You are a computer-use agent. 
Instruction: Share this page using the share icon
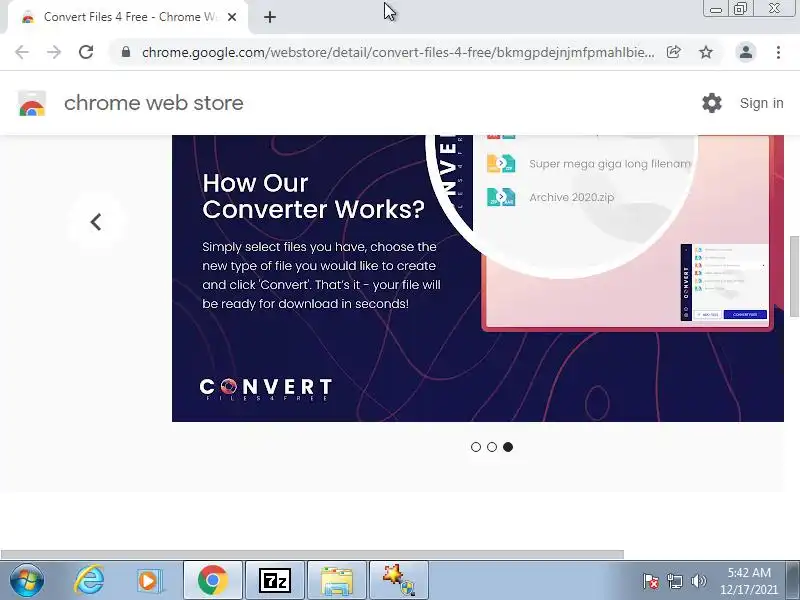[673, 52]
